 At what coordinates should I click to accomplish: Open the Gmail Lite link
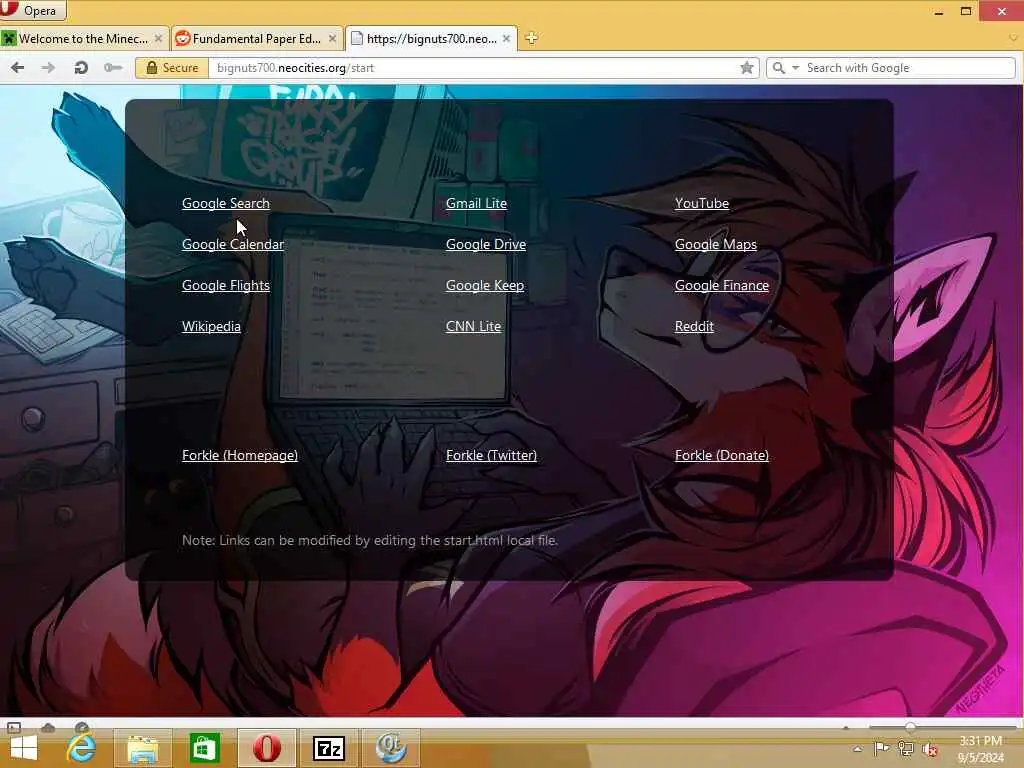pos(476,203)
